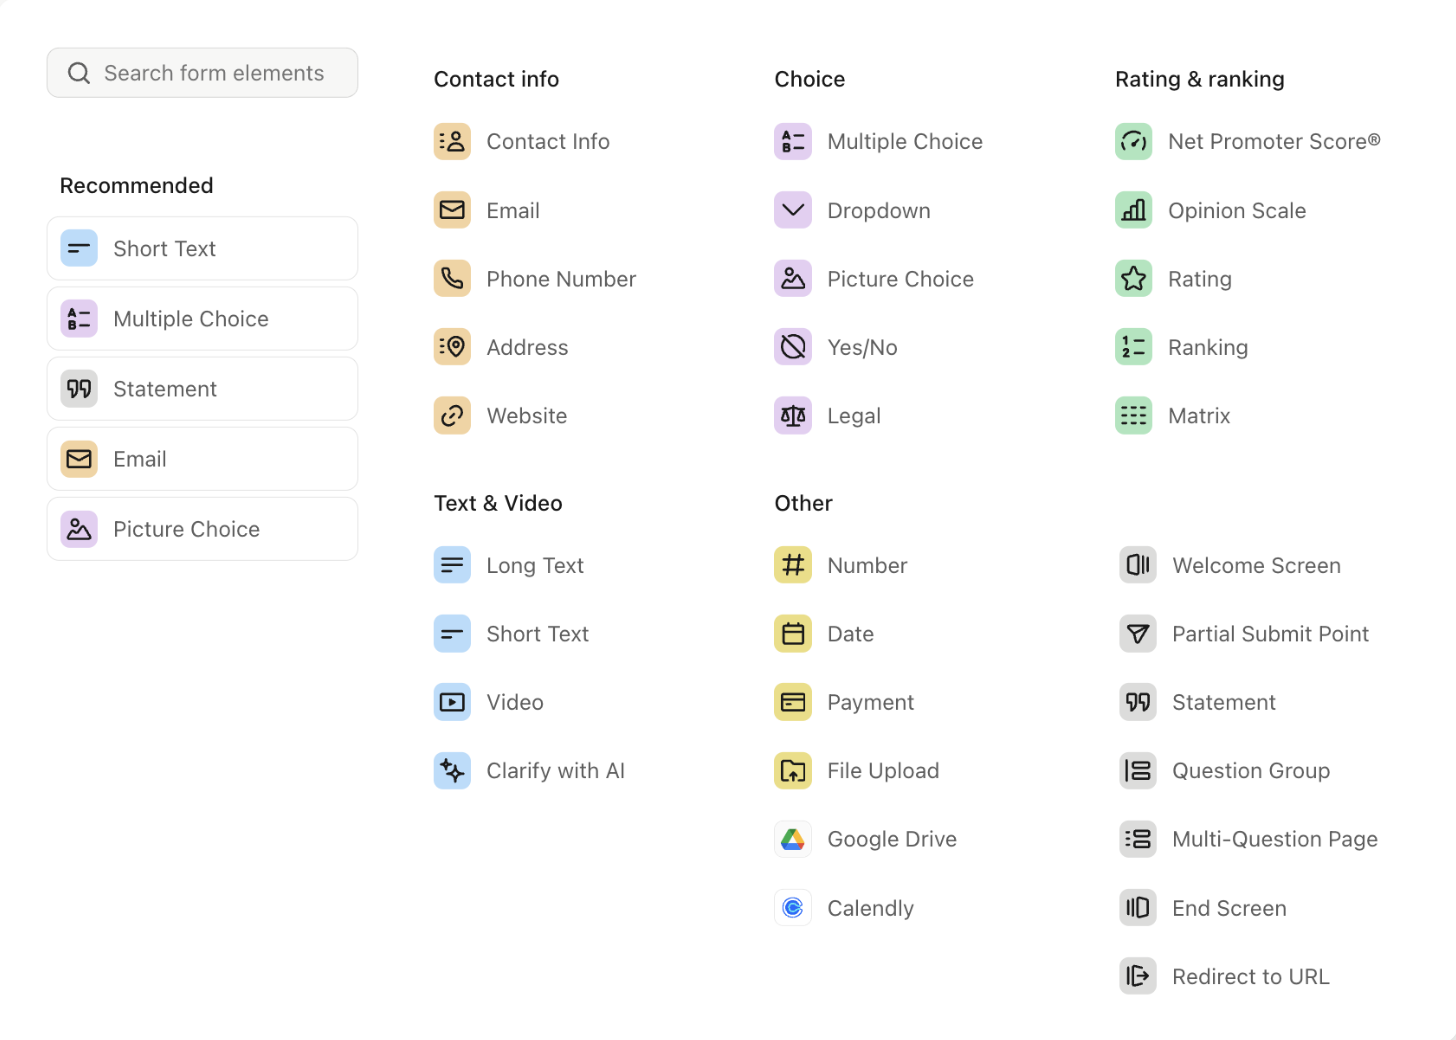Screen dimensions: 1456x1040
Task: Insert a Dropdown question
Action: [x=878, y=211]
